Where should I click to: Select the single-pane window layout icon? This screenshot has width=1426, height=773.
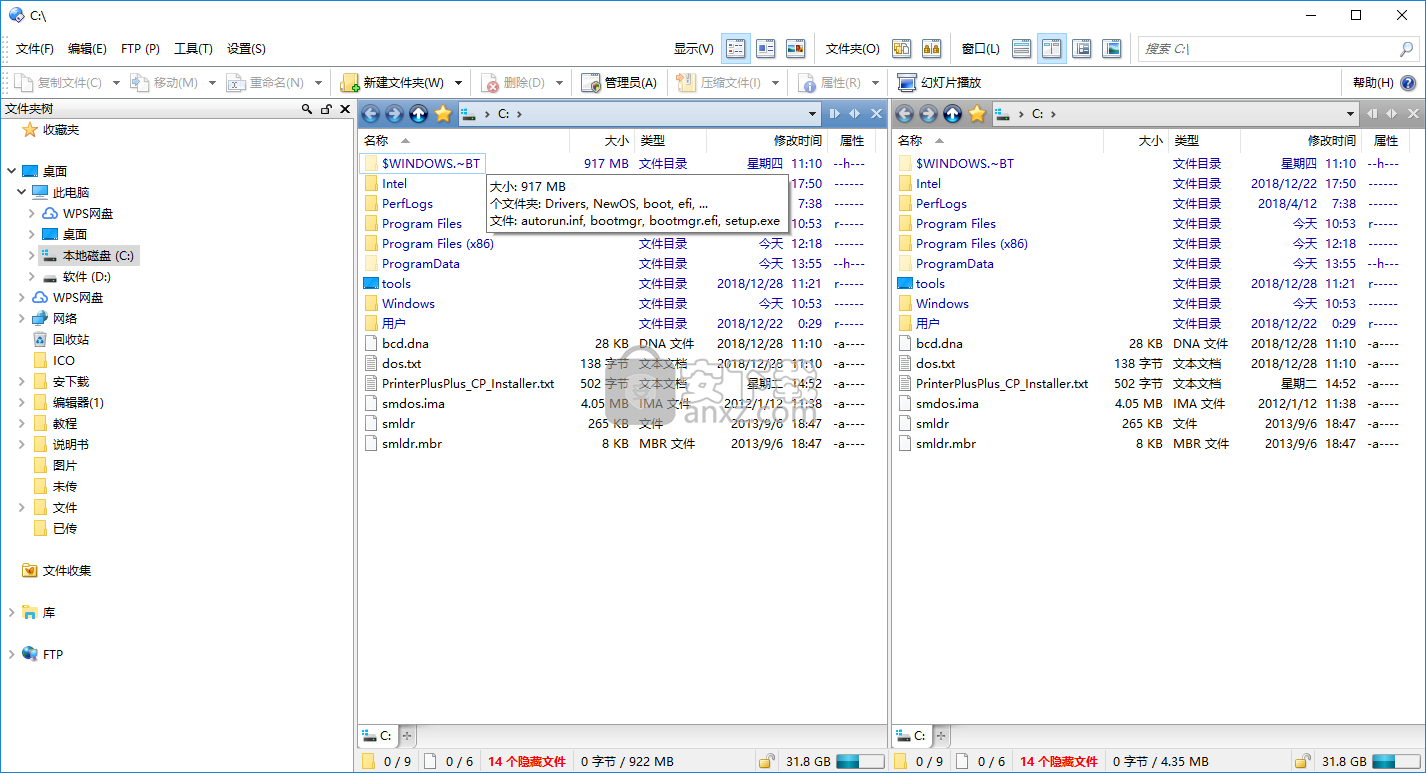[1021, 48]
